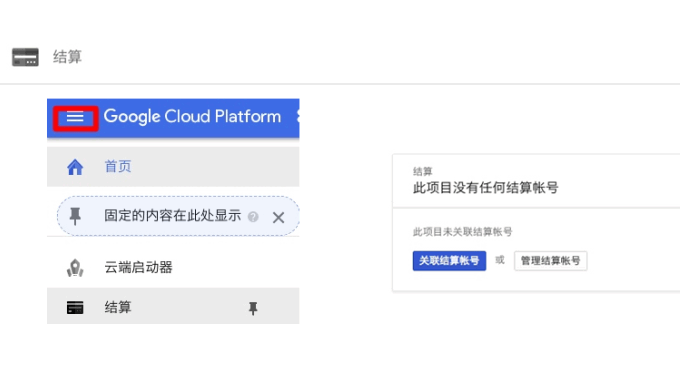Image resolution: width=680 pixels, height=366 pixels.
Task: Click the Google Cloud Platform title
Action: [192, 117]
